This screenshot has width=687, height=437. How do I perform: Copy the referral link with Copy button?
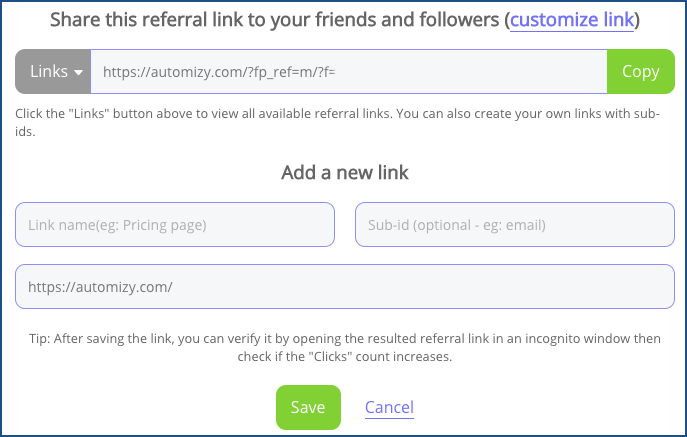tap(640, 72)
